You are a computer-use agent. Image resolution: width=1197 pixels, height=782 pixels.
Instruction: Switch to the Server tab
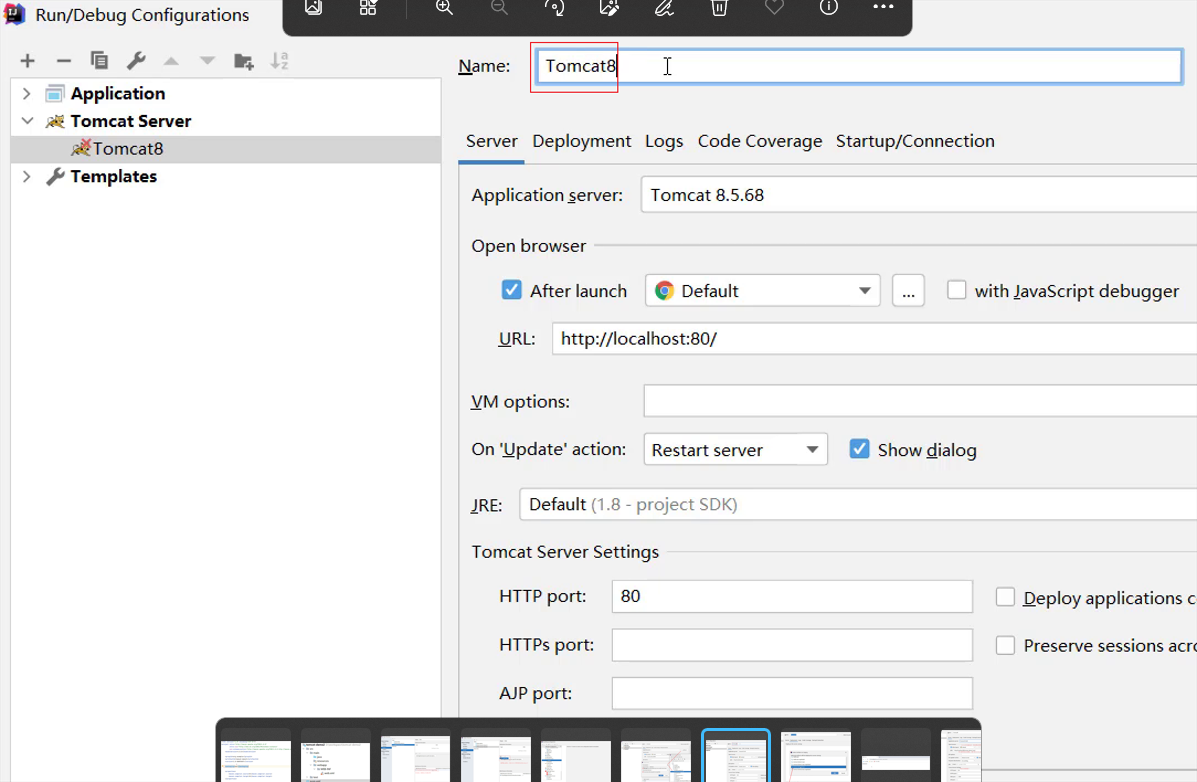point(492,141)
